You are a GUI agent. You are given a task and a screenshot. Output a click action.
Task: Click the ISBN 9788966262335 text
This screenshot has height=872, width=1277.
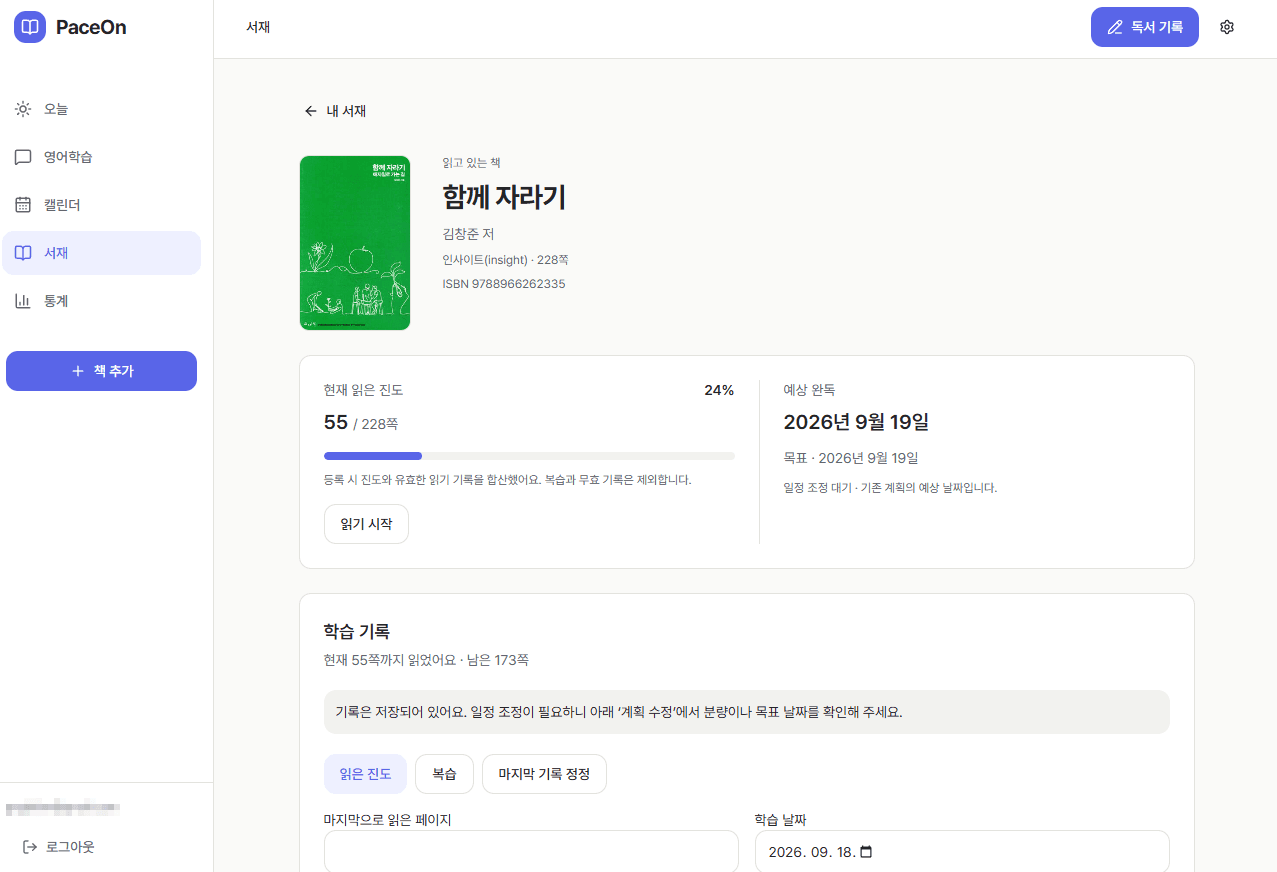point(504,284)
